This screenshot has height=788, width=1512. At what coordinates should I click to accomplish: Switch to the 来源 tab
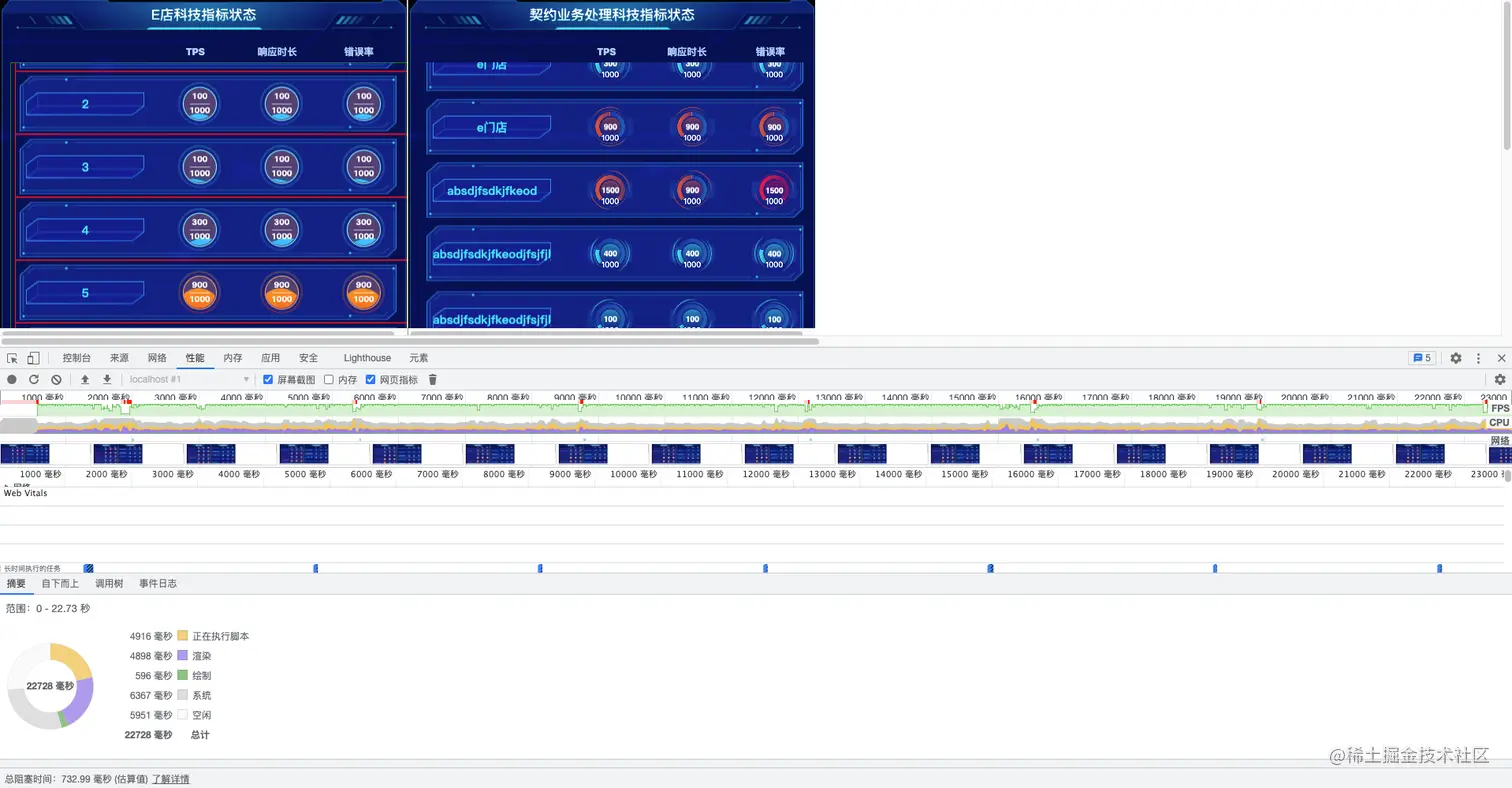[x=119, y=358]
